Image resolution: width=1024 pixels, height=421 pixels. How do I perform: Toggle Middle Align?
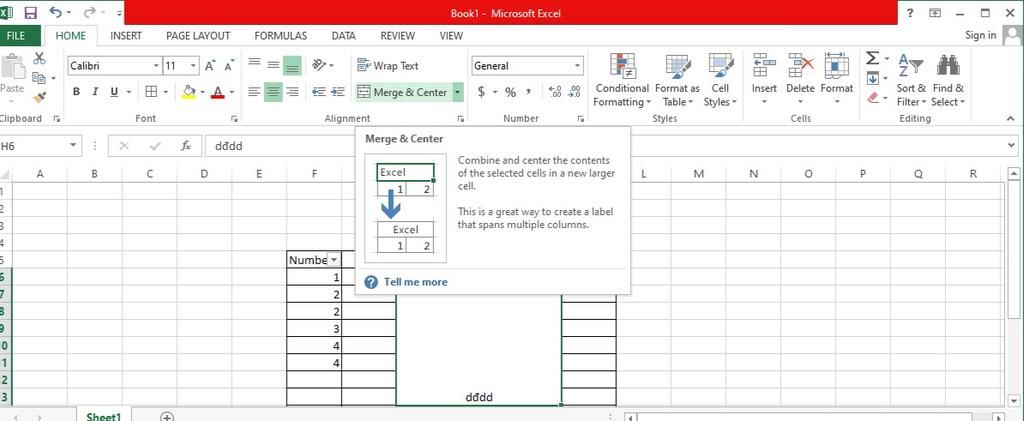click(x=274, y=65)
